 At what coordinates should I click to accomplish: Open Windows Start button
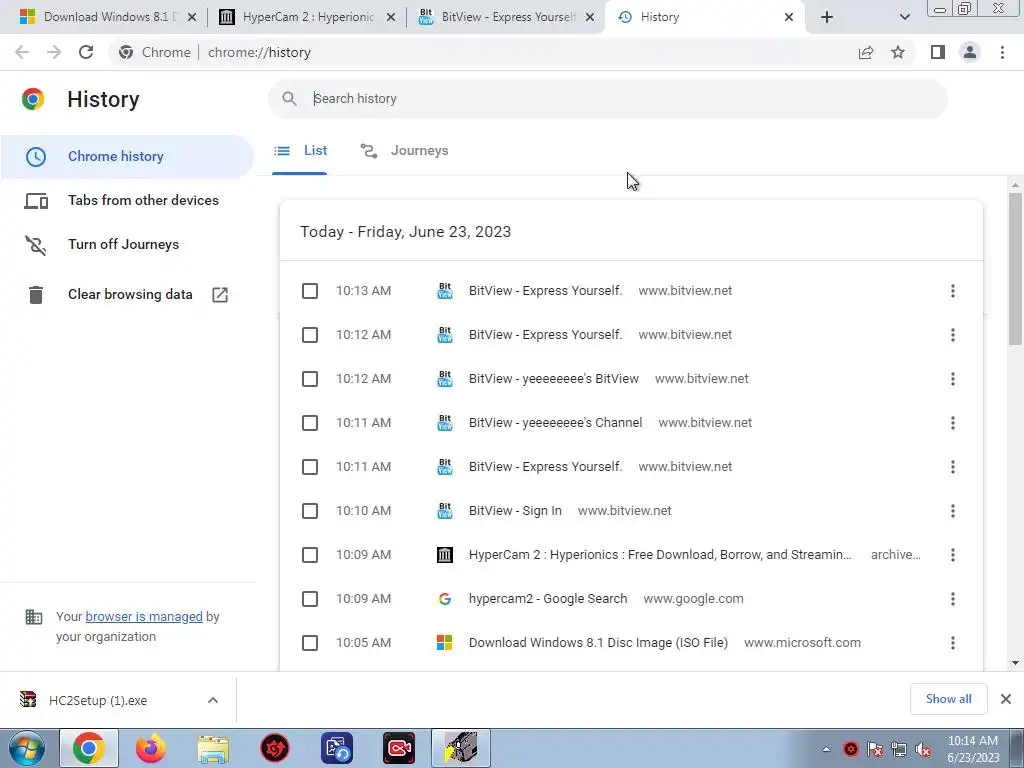tap(27, 748)
